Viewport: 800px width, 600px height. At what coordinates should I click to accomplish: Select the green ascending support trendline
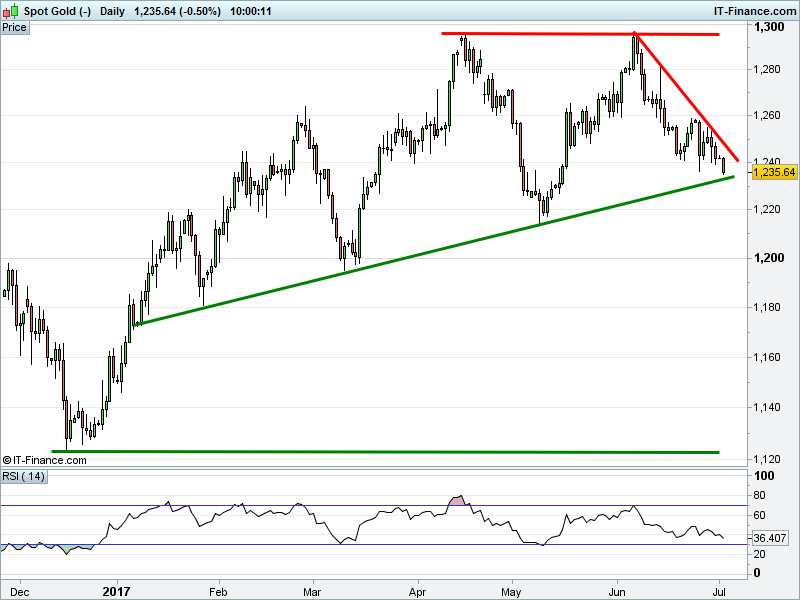434,251
